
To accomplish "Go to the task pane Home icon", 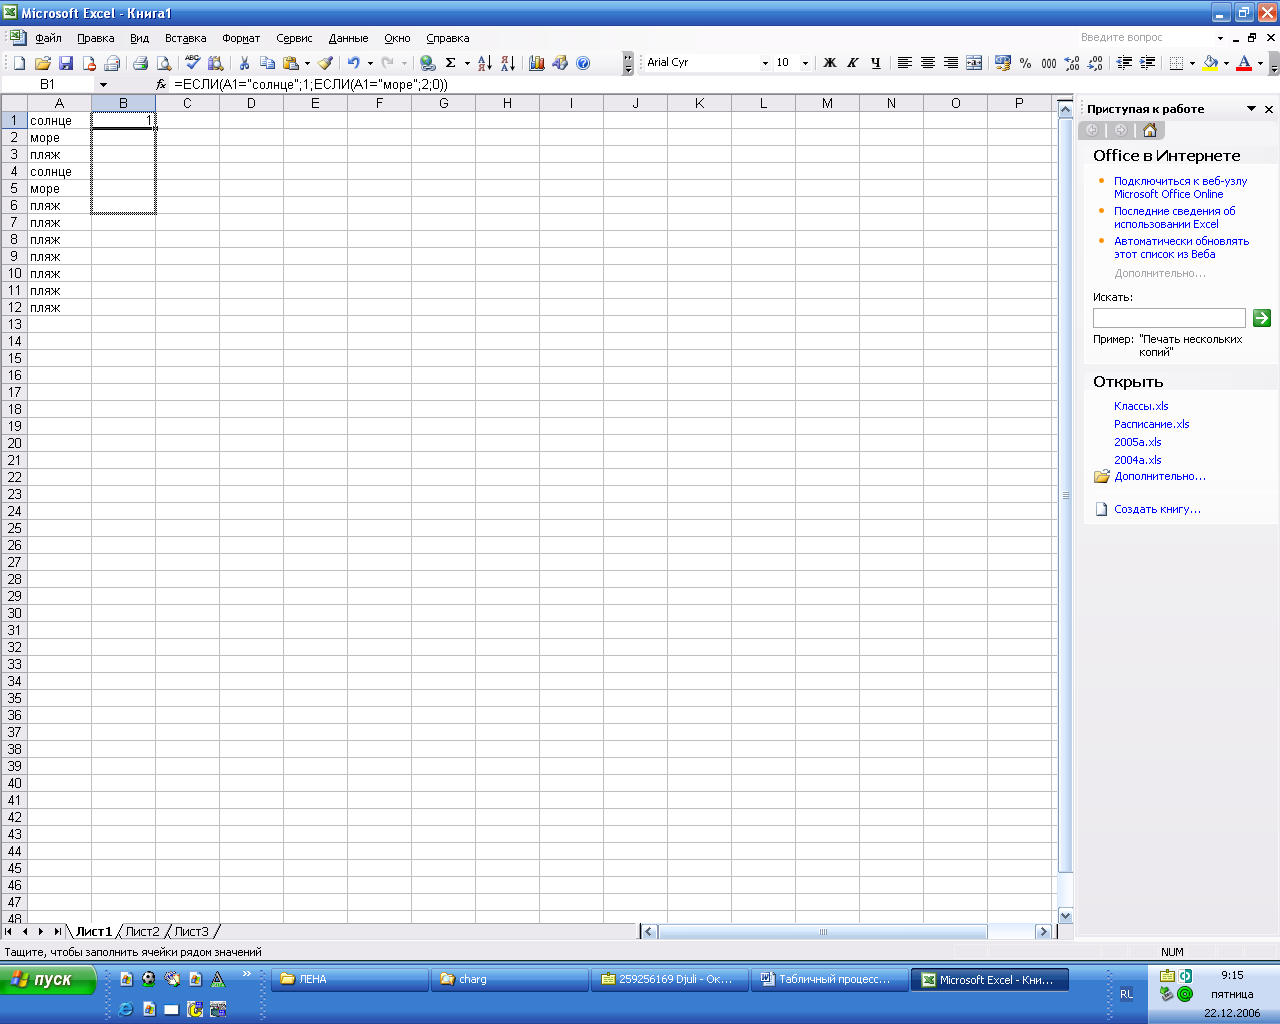I will tap(1150, 130).
